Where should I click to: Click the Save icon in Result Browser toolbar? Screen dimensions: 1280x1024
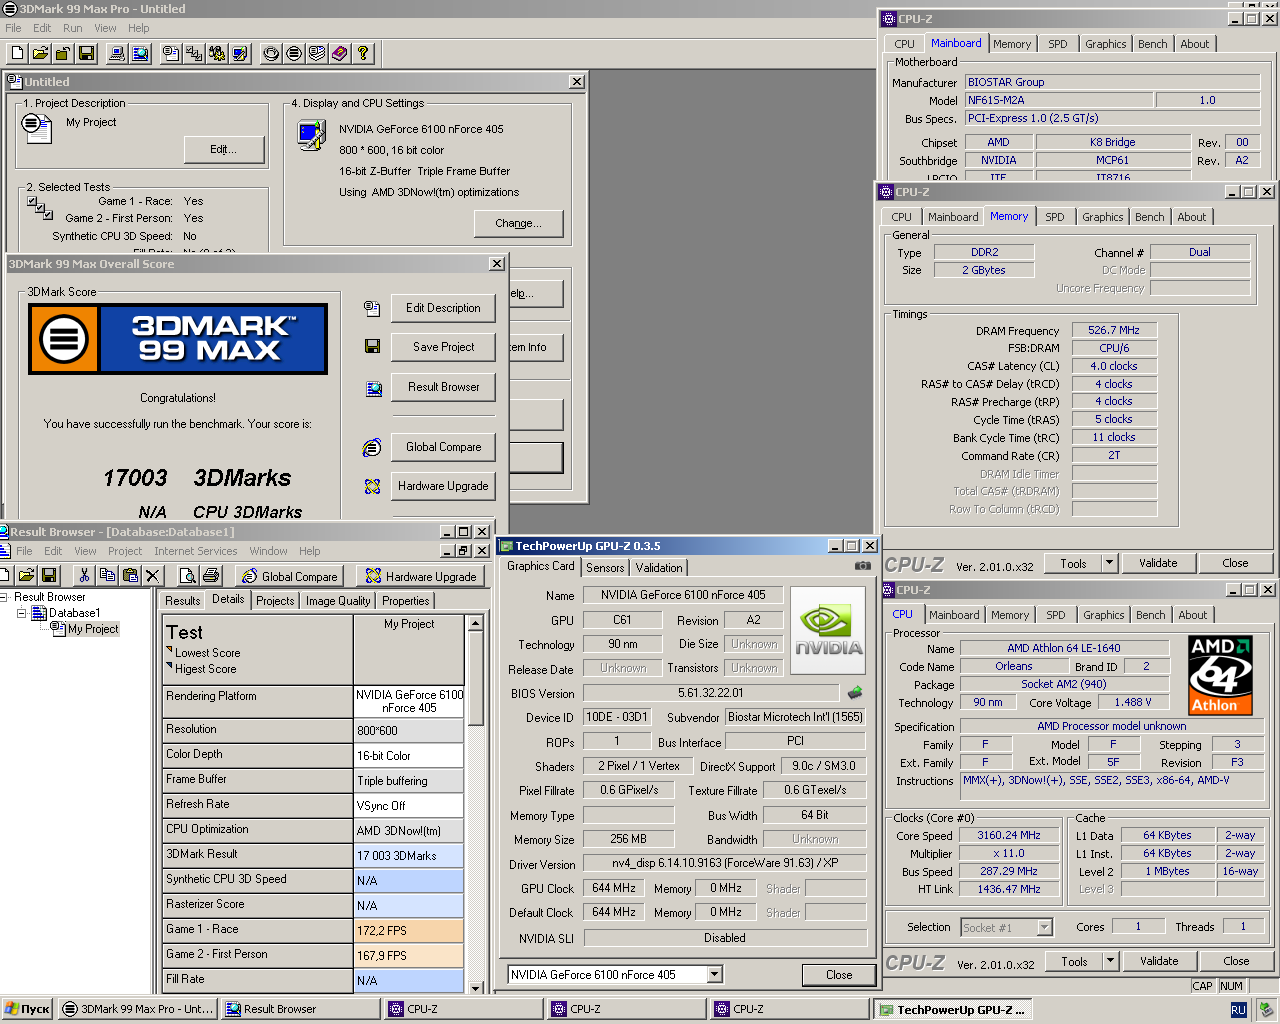coord(48,575)
